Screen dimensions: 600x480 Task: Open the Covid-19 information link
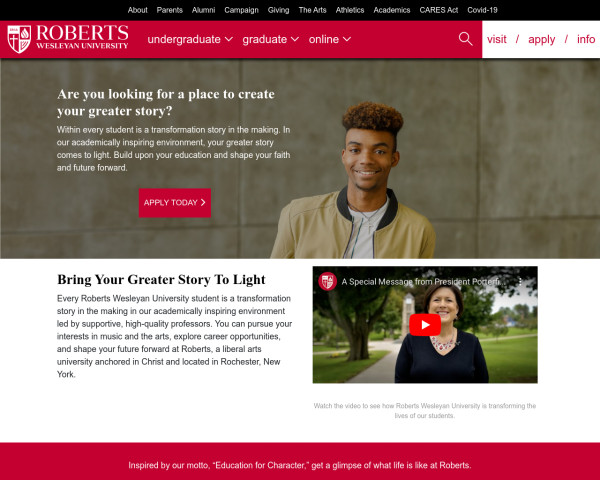click(482, 10)
